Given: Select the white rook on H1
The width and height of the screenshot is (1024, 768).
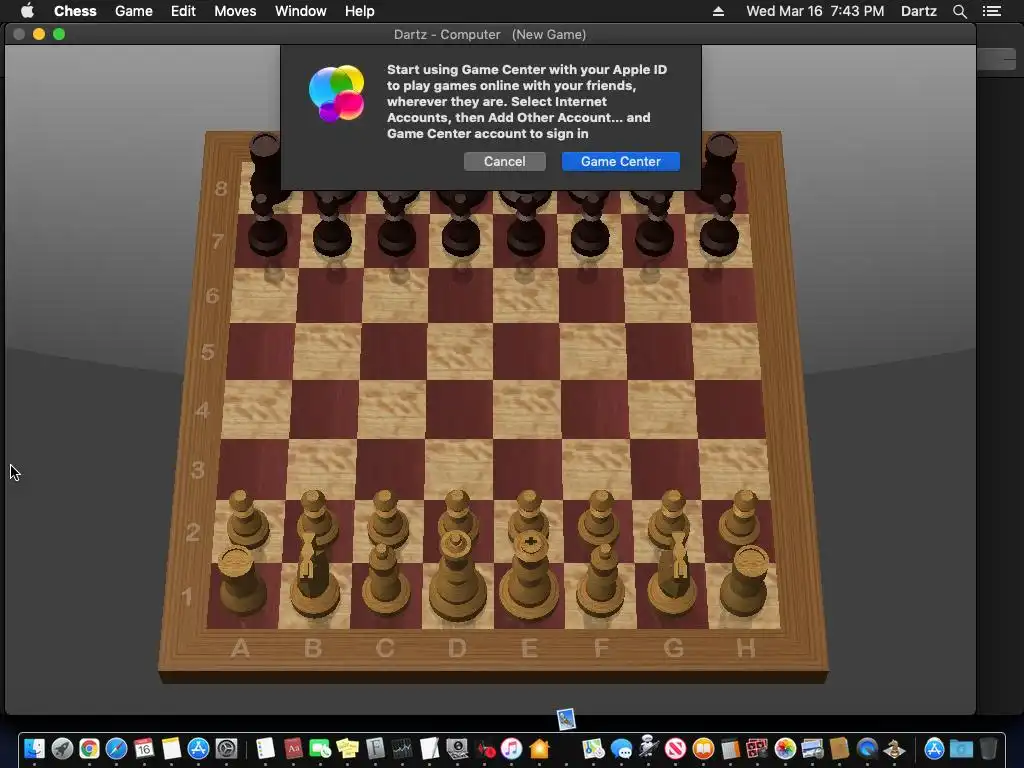Looking at the screenshot, I should (745, 581).
